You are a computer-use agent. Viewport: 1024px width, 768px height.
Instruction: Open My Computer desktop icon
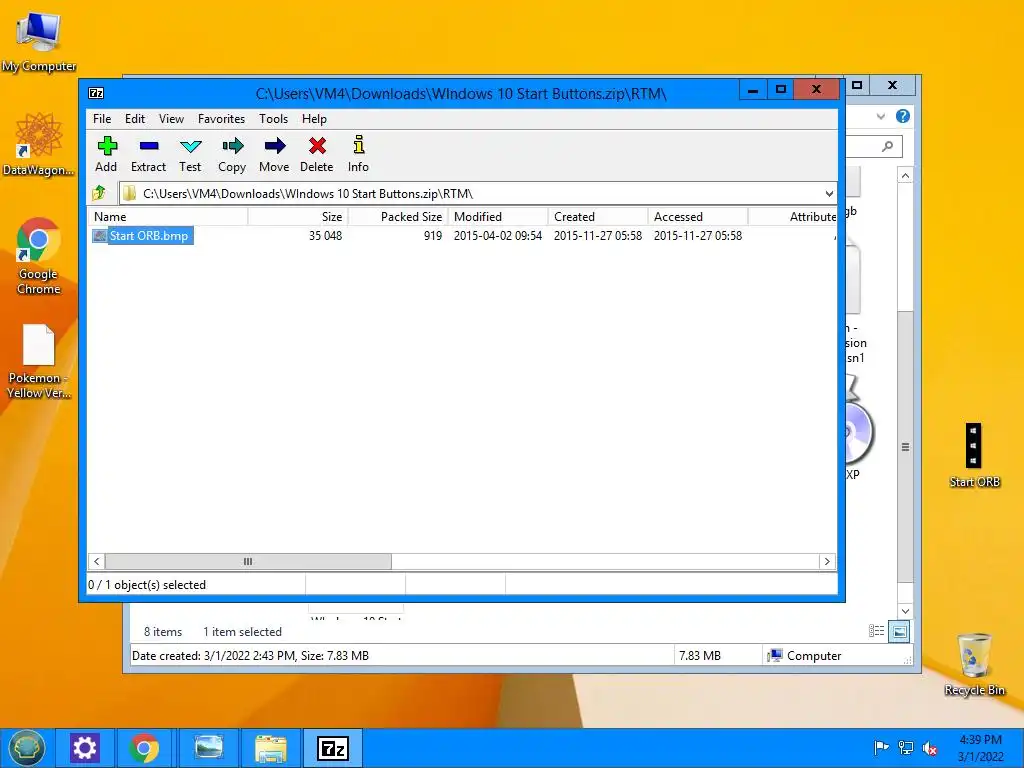pos(39,41)
